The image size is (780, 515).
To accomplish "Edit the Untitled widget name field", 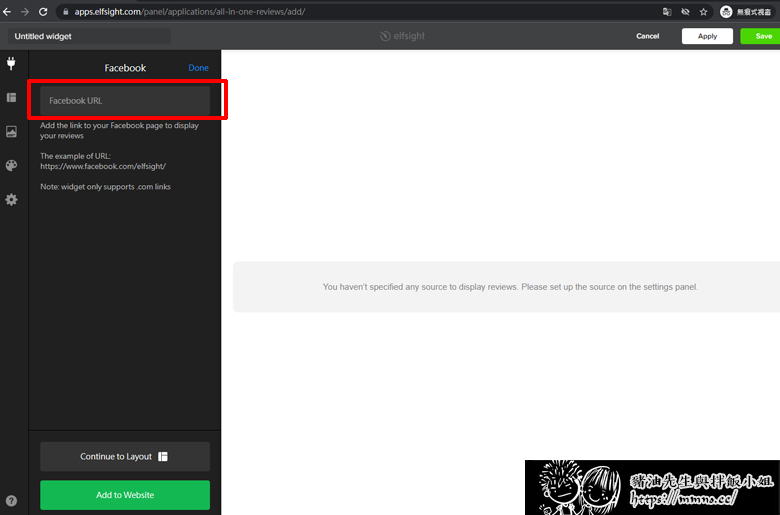I will tap(90, 36).
